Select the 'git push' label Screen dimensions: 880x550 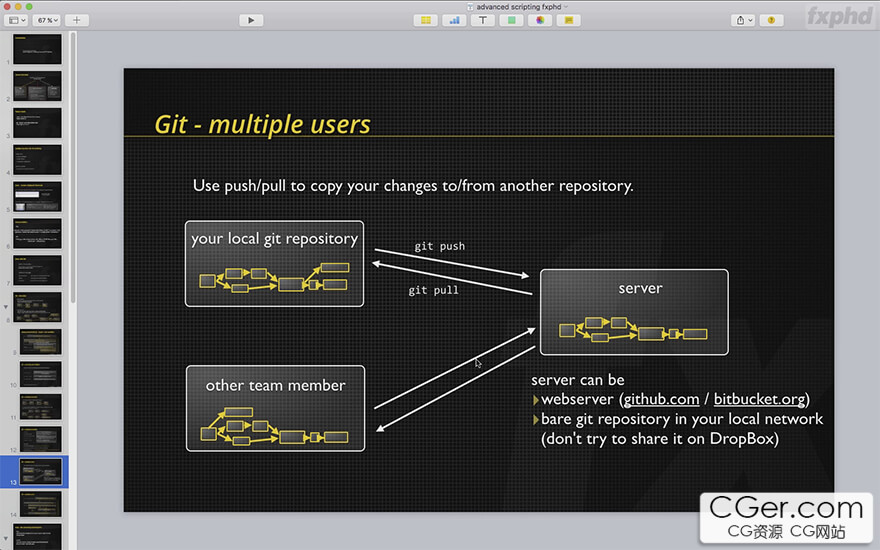coord(439,246)
